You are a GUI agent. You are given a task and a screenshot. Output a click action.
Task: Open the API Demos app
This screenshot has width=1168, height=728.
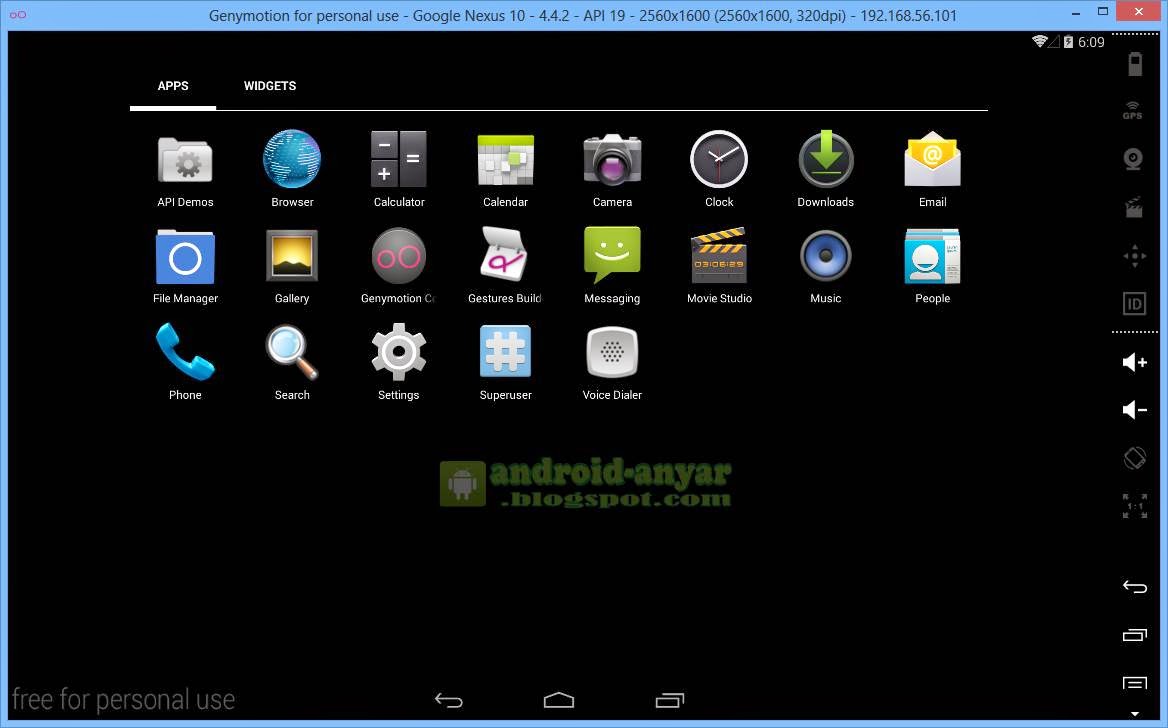coord(185,168)
